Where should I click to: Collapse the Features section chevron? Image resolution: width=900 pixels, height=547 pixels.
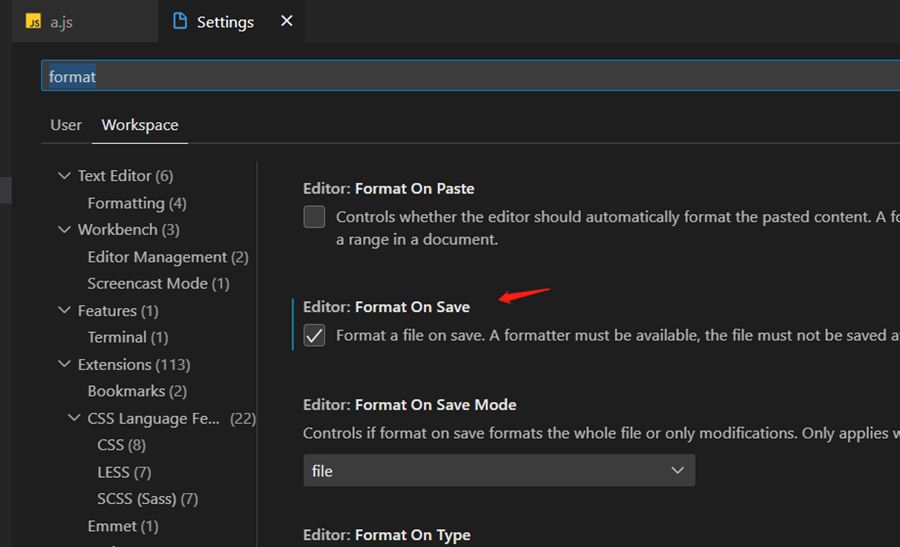tap(65, 311)
